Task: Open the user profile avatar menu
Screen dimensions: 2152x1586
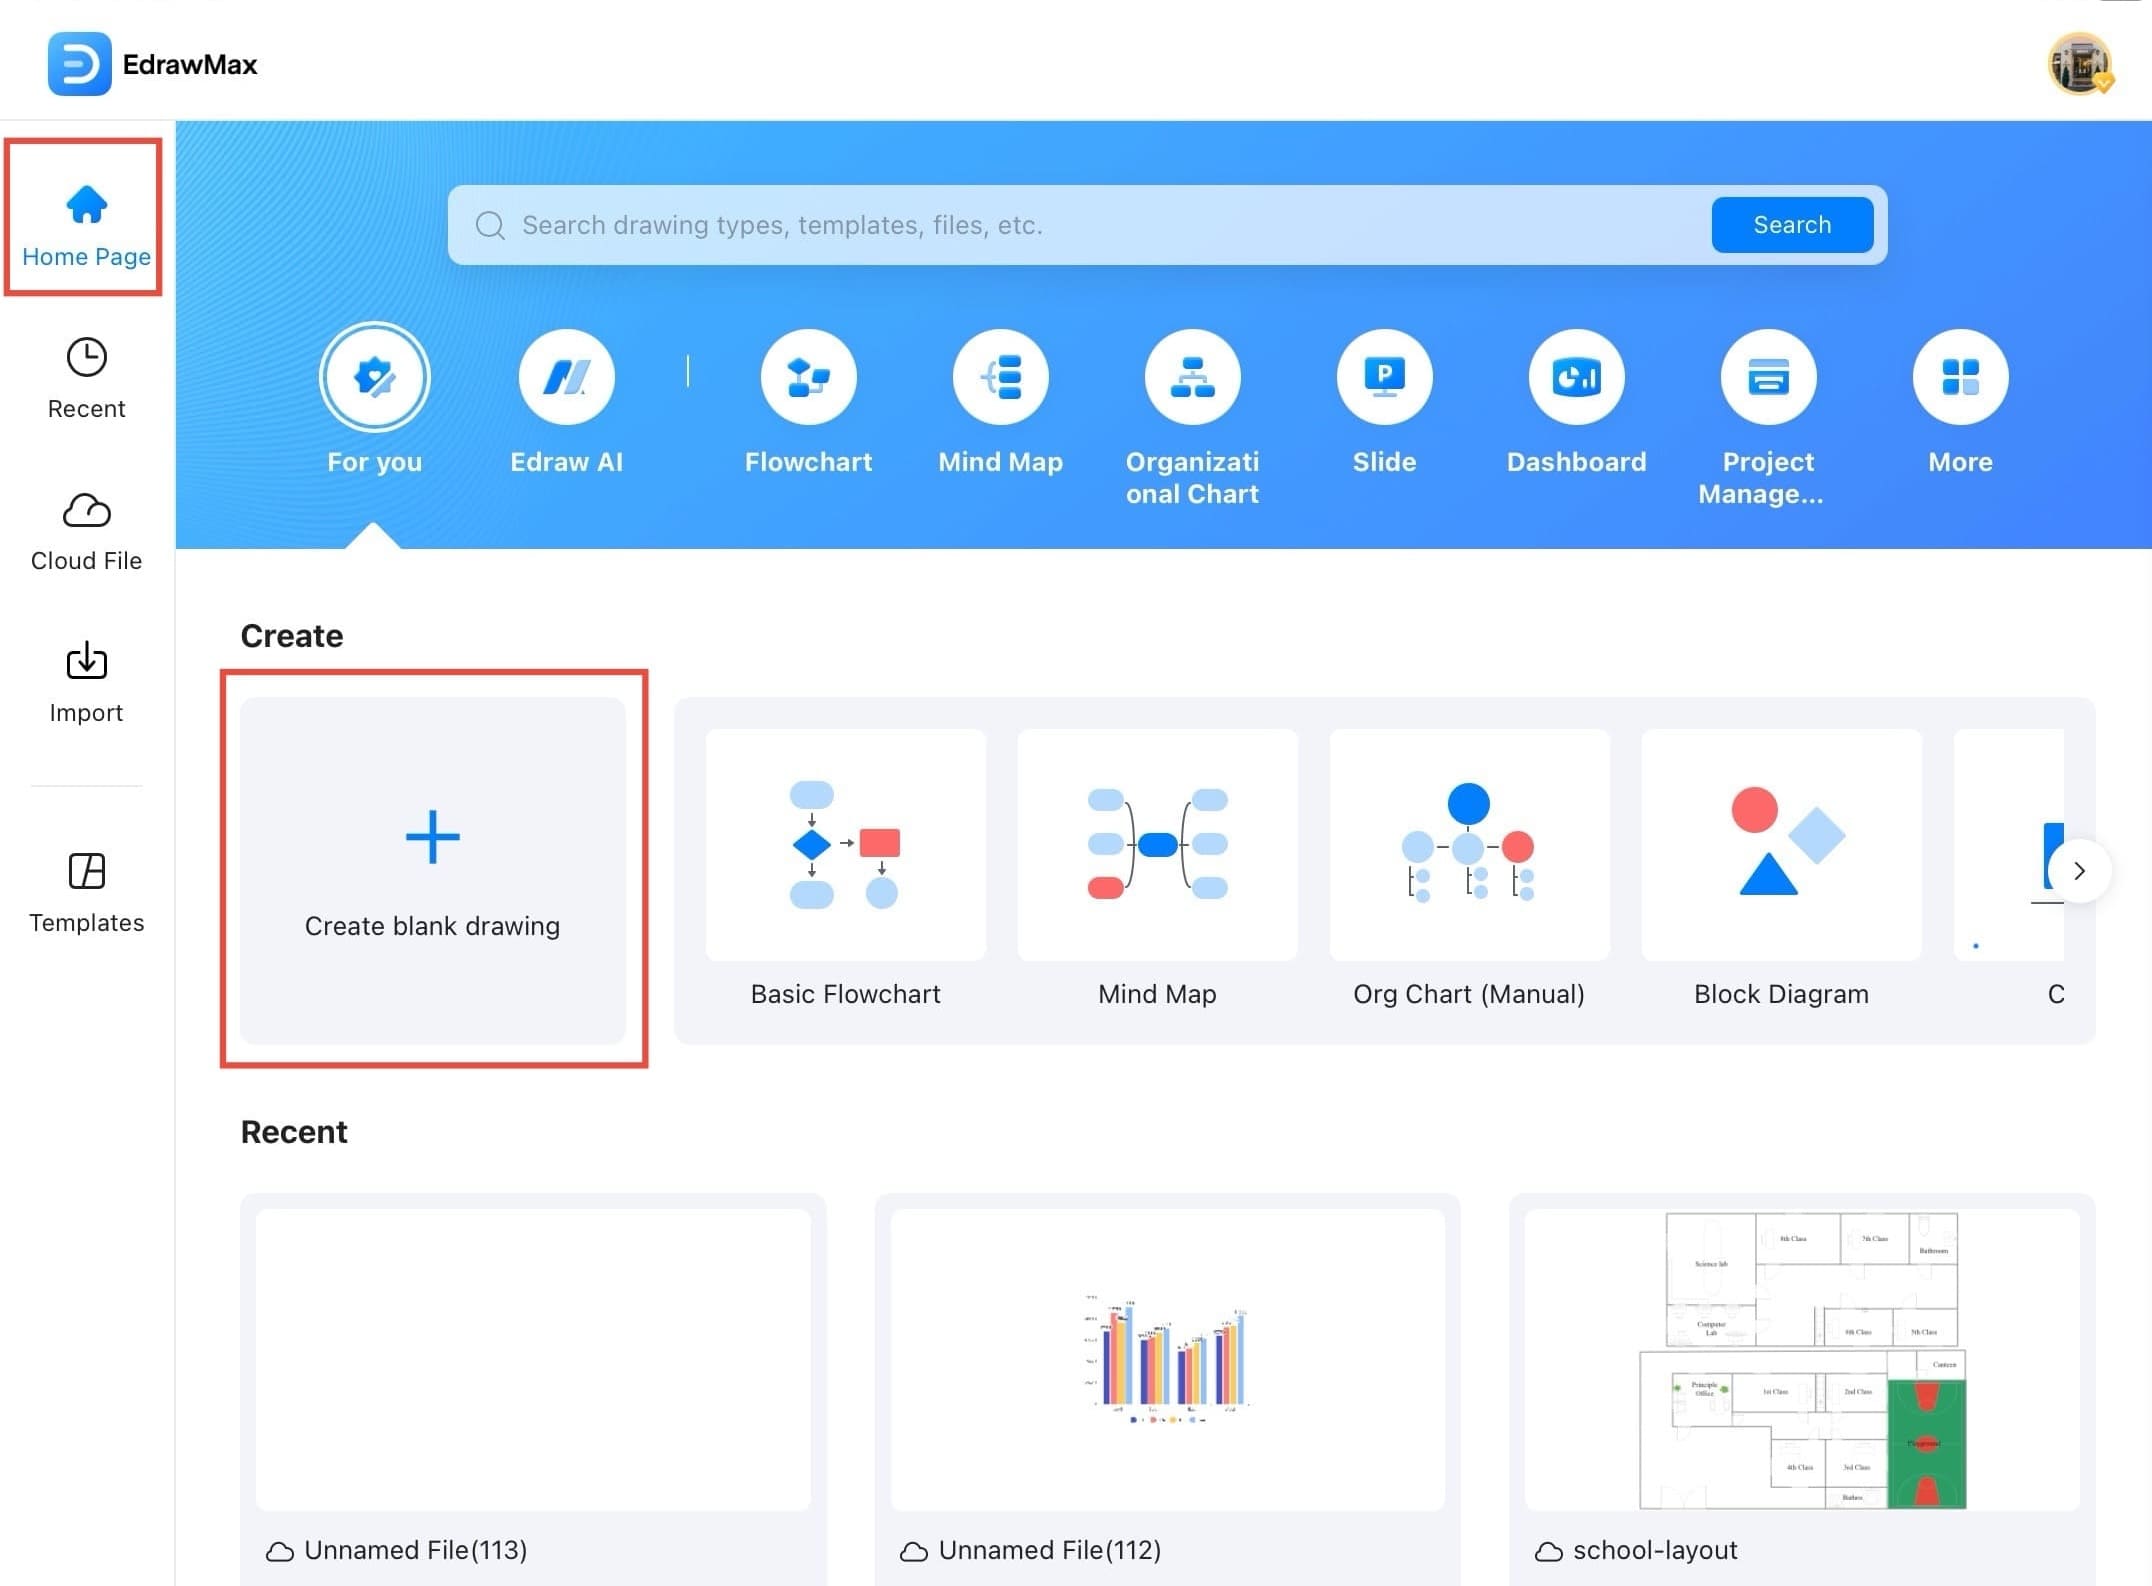Action: click(x=2080, y=64)
